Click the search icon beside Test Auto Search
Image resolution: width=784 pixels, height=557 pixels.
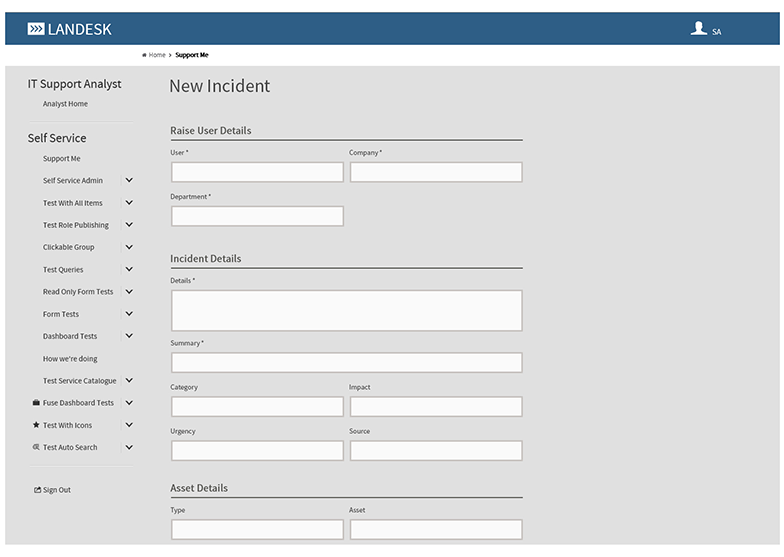point(36,447)
